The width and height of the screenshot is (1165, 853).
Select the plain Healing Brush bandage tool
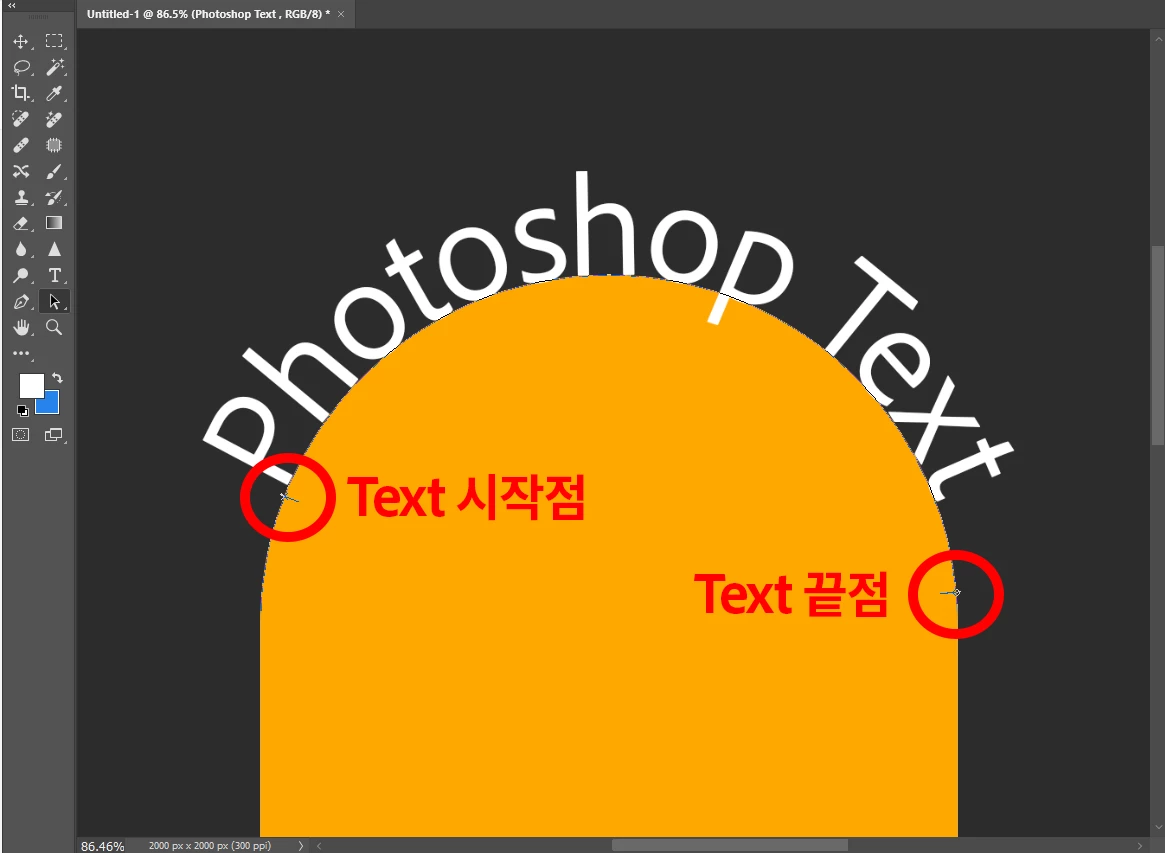[21, 145]
